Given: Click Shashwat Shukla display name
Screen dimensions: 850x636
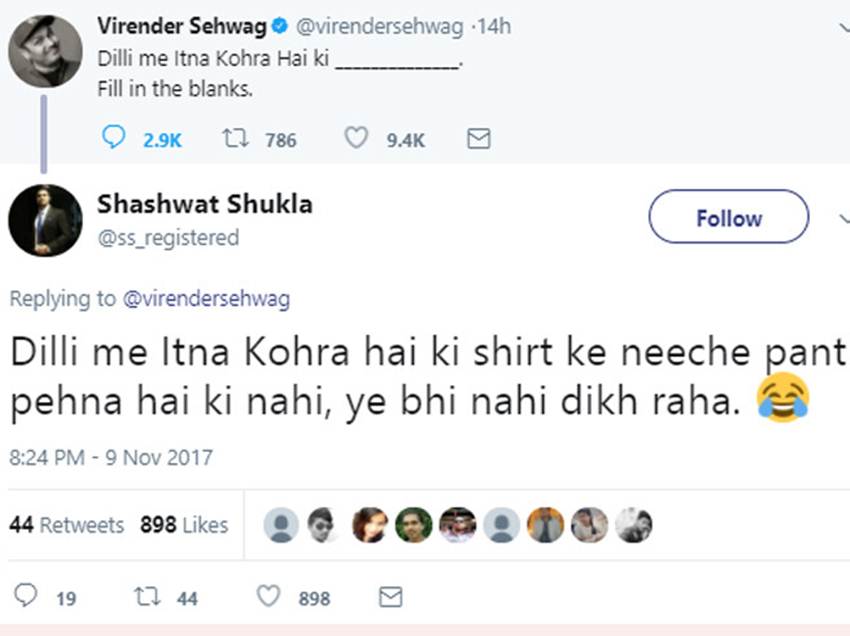Looking at the screenshot, I should tap(204, 204).
